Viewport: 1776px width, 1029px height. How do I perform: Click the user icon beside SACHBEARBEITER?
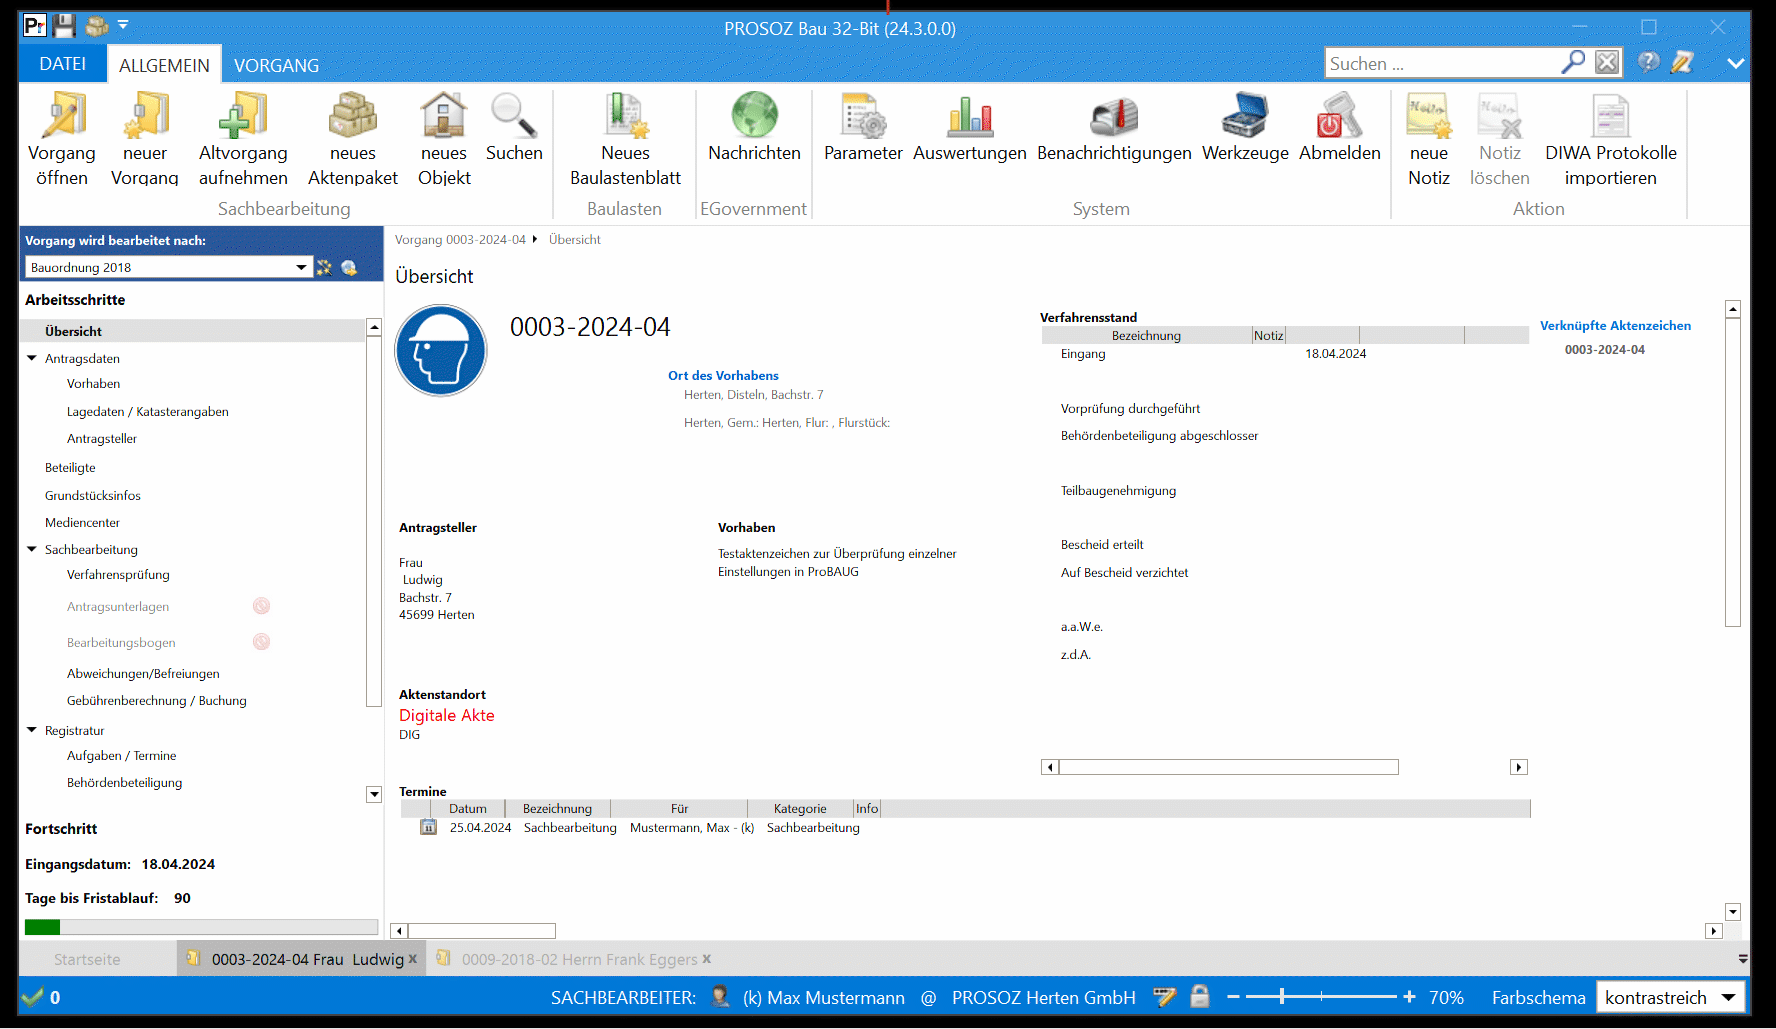(x=720, y=996)
